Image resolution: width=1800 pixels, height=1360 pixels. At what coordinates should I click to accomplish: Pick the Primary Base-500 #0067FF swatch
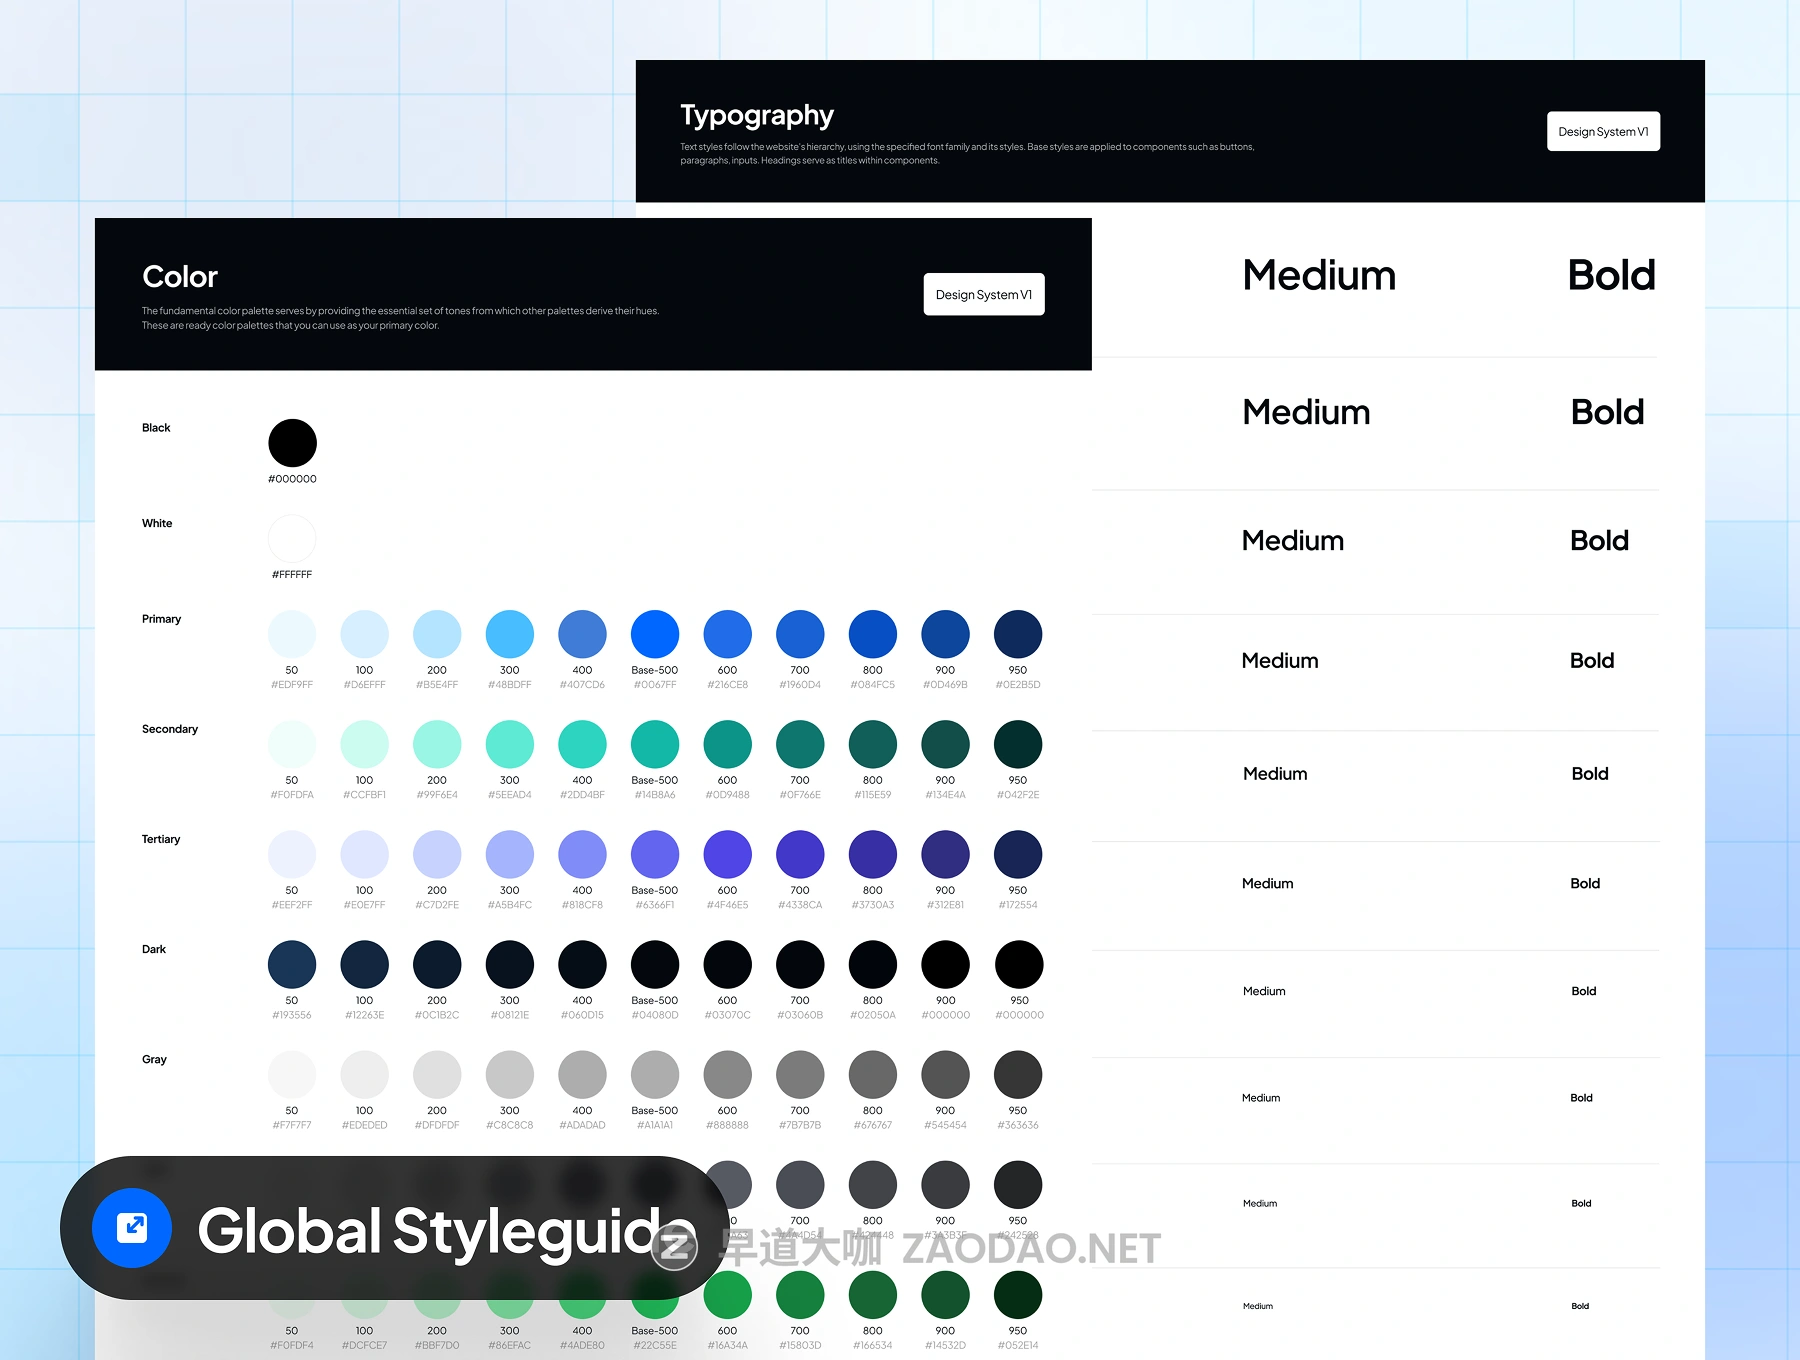click(x=655, y=634)
